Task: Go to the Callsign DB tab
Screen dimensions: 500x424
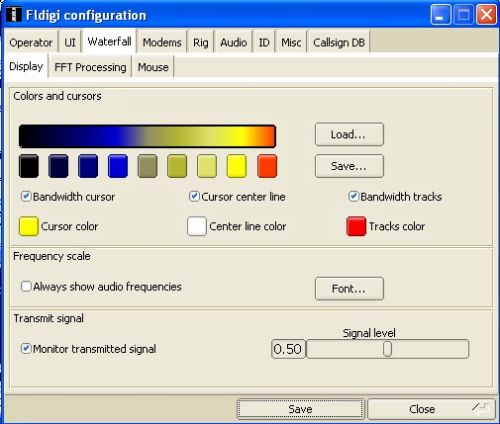Action: pyautogui.click(x=339, y=42)
